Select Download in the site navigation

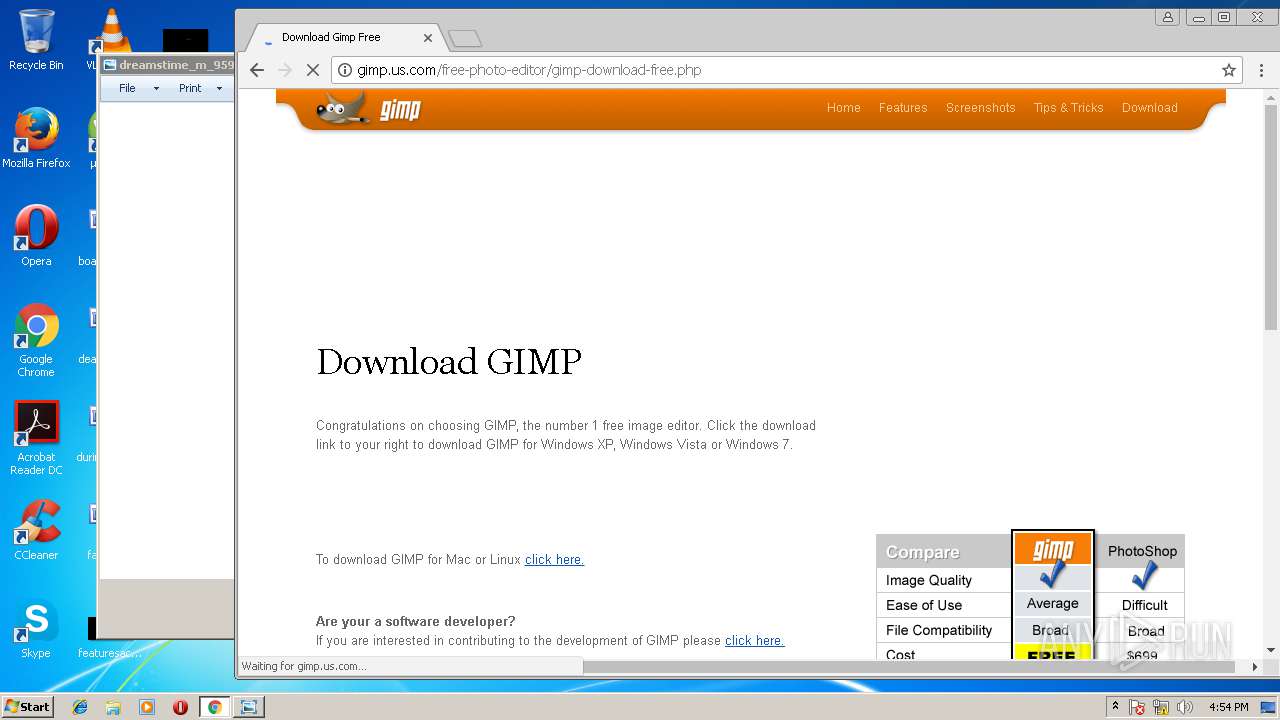(x=1149, y=108)
